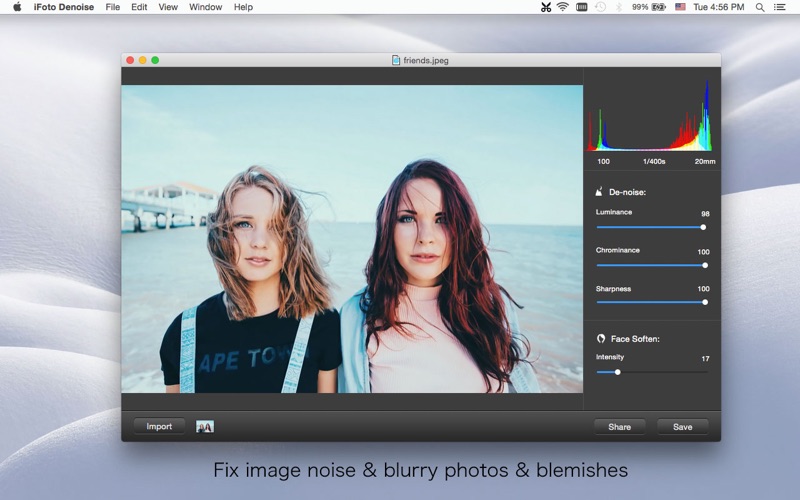The image size is (800, 500).
Task: Click the ISO value 100 under histogram
Action: coord(604,161)
